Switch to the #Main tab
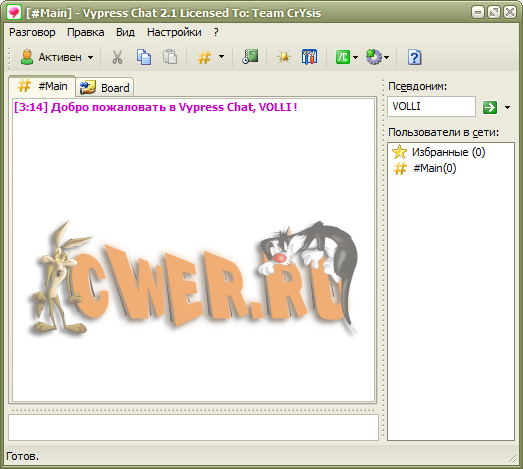This screenshot has height=469, width=523. 43,86
